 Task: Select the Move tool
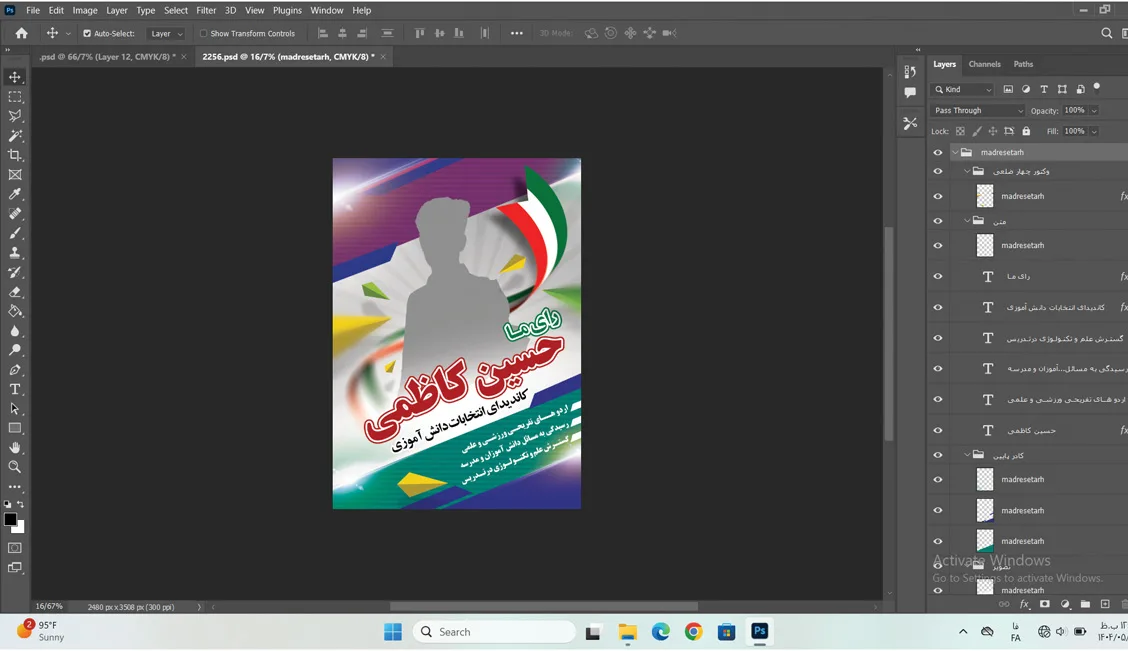(x=14, y=77)
